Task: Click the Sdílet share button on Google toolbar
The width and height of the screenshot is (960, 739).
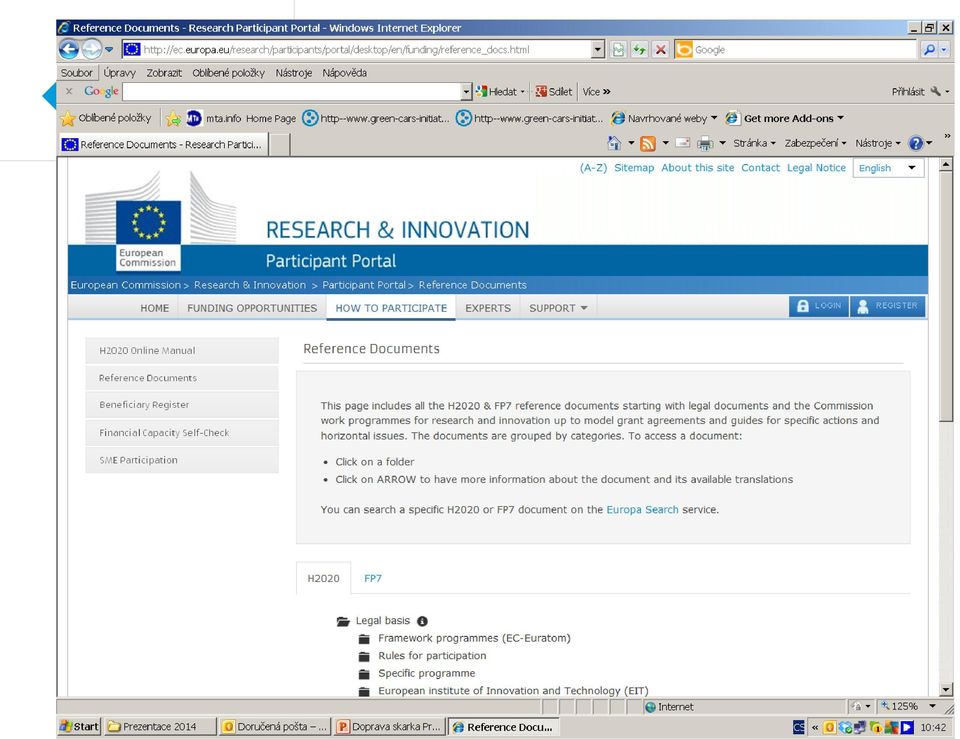Action: [x=554, y=91]
